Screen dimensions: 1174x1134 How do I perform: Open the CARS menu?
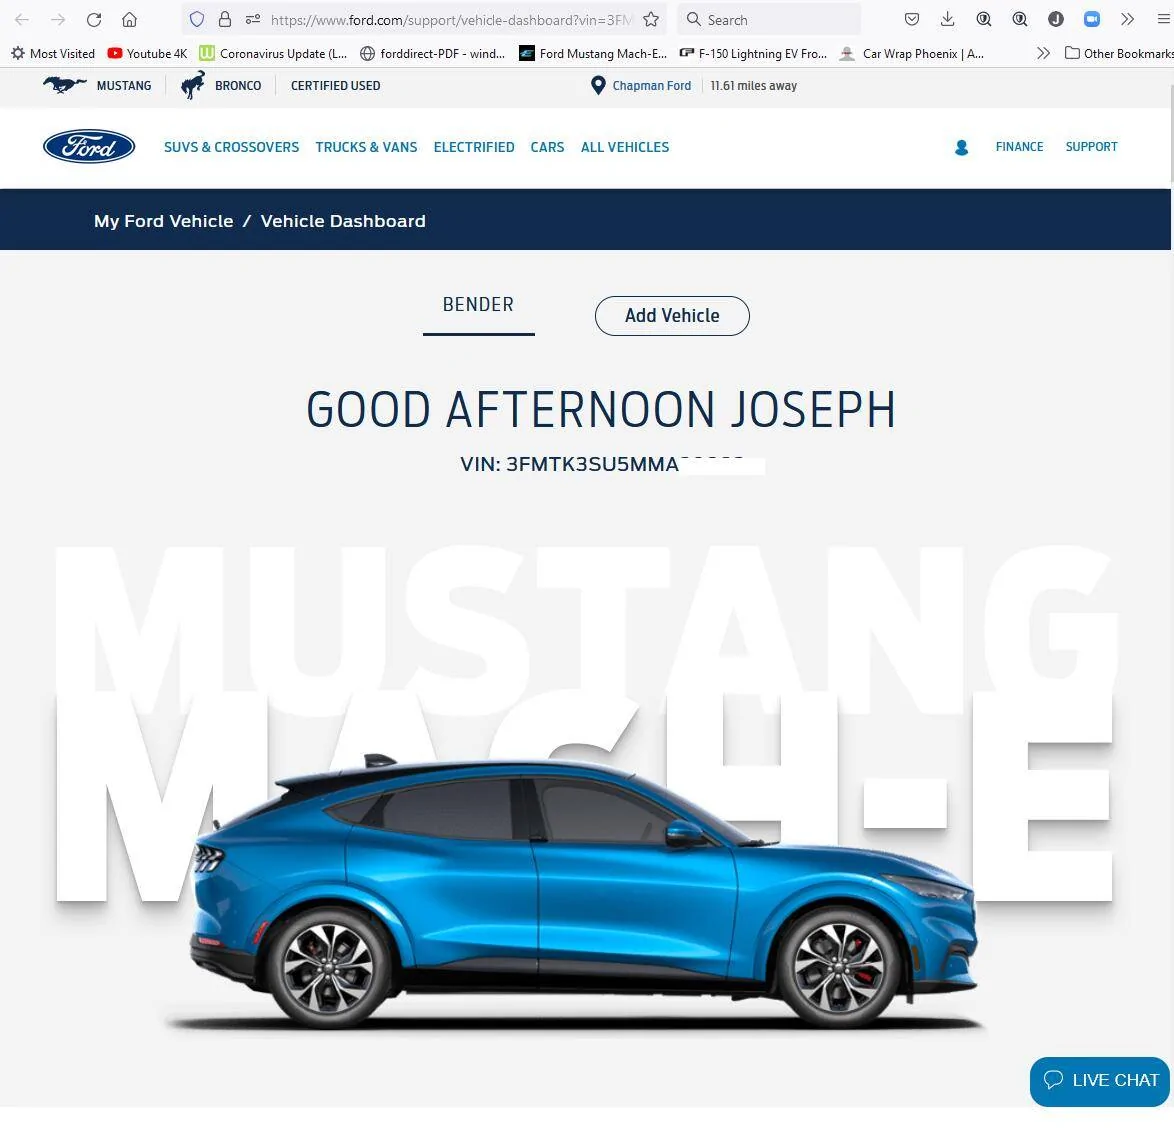[x=547, y=147]
